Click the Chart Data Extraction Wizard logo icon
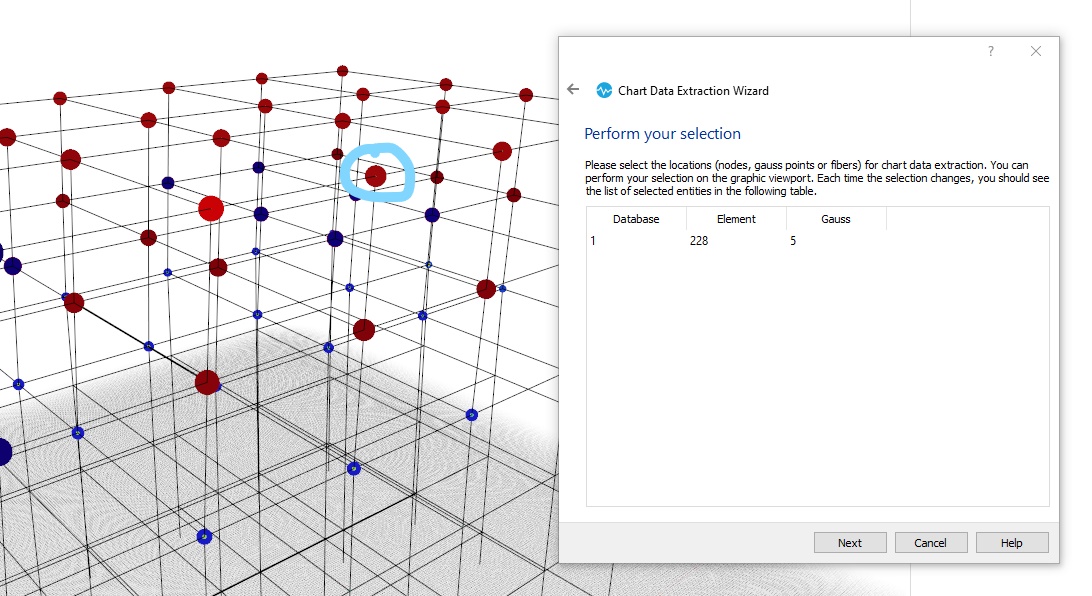Image resolution: width=1092 pixels, height=596 pixels. point(604,91)
